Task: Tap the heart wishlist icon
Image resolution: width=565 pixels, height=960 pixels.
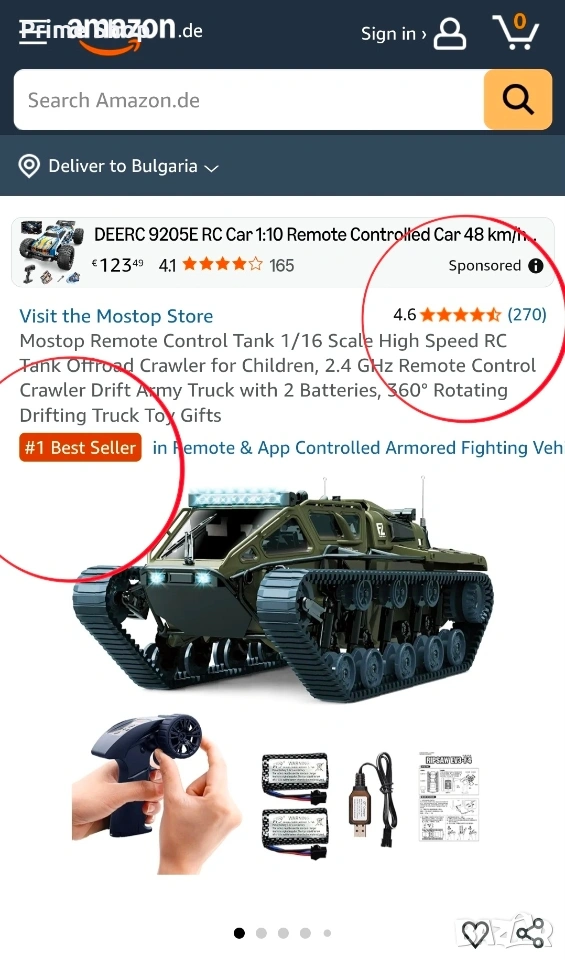Action: coord(475,933)
